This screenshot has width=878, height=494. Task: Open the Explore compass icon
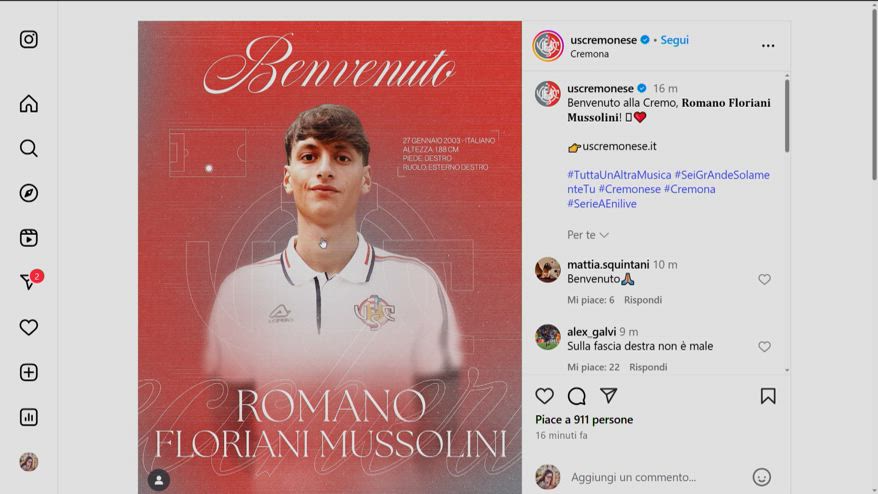click(29, 193)
